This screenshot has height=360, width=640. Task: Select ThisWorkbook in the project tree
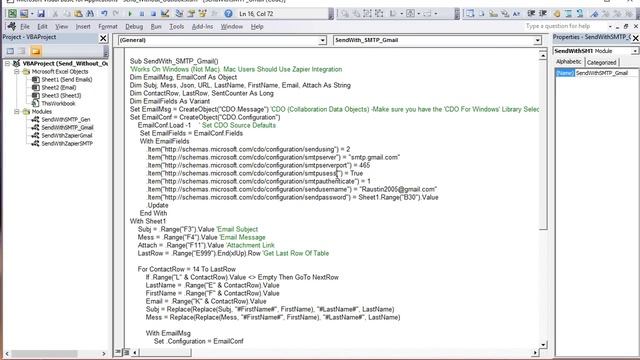click(58, 104)
